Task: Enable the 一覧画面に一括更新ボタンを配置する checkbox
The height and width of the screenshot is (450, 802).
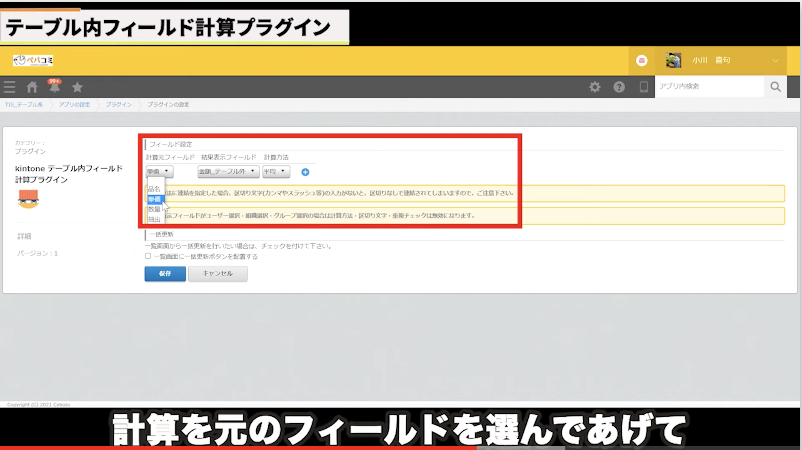Action: 148,256
